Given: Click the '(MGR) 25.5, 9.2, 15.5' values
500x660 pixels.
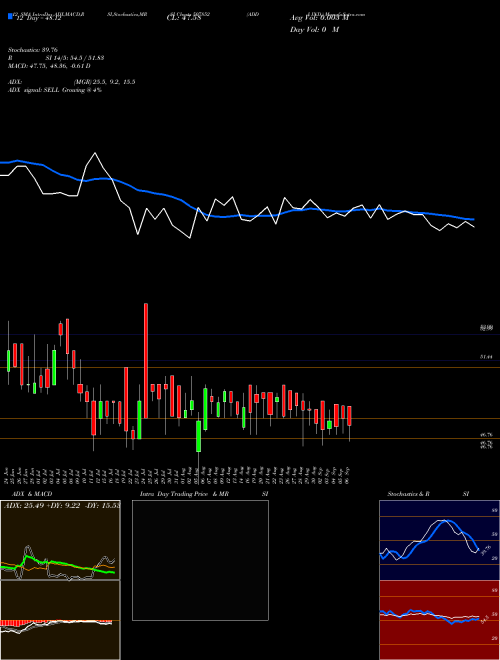Looking at the screenshot, I should [105, 82].
